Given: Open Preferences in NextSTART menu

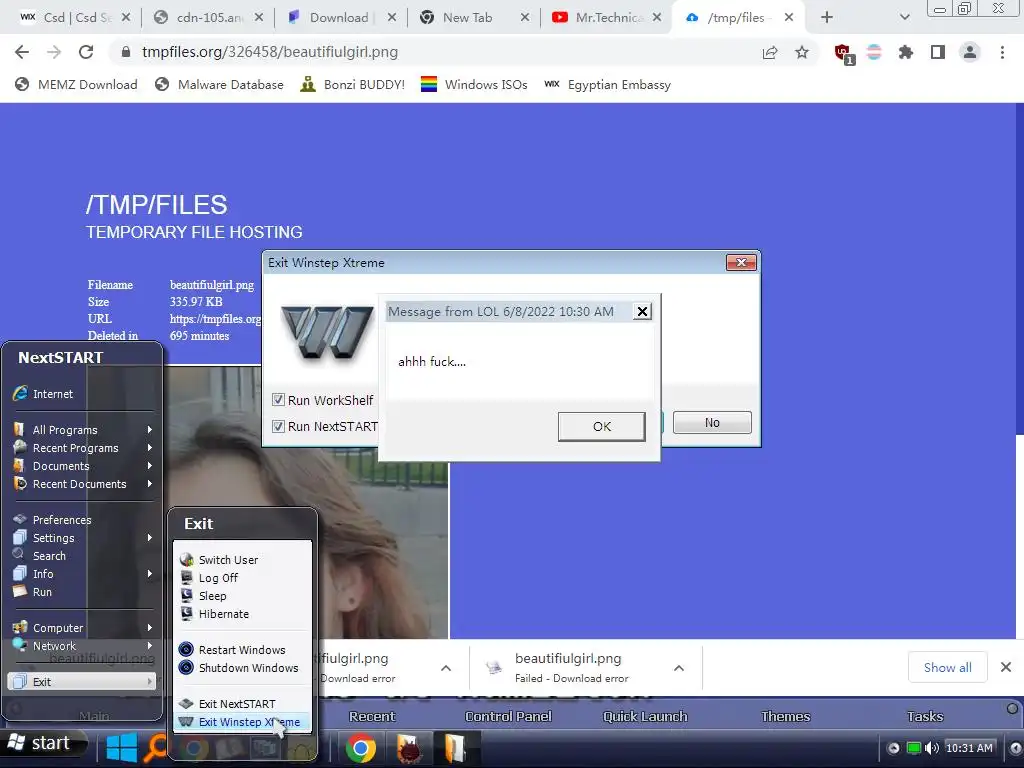Looking at the screenshot, I should click(x=84, y=520).
